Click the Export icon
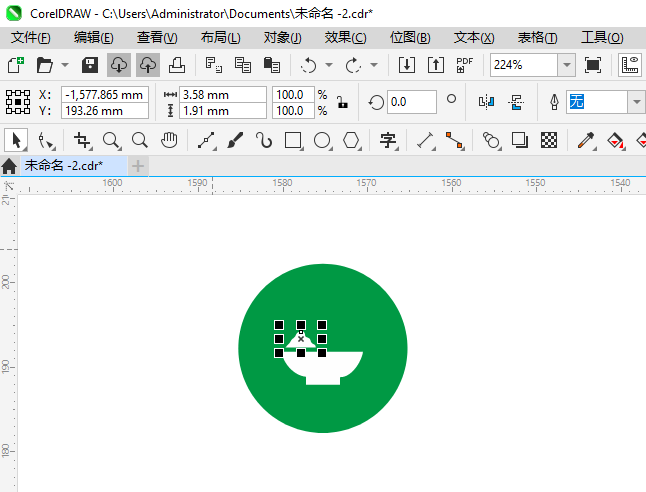646x492 pixels. pos(435,65)
